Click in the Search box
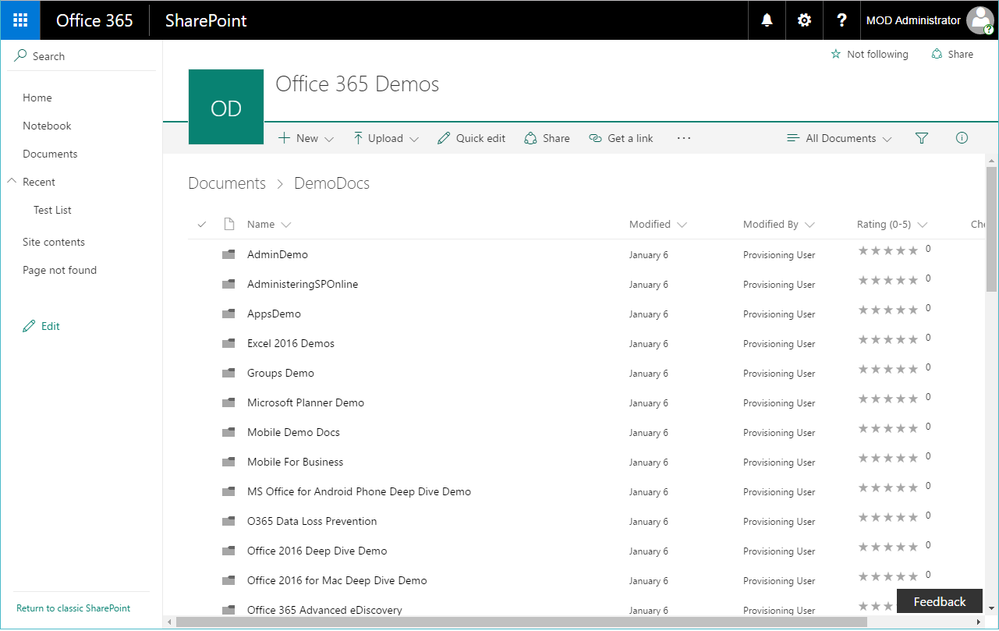 (x=83, y=55)
